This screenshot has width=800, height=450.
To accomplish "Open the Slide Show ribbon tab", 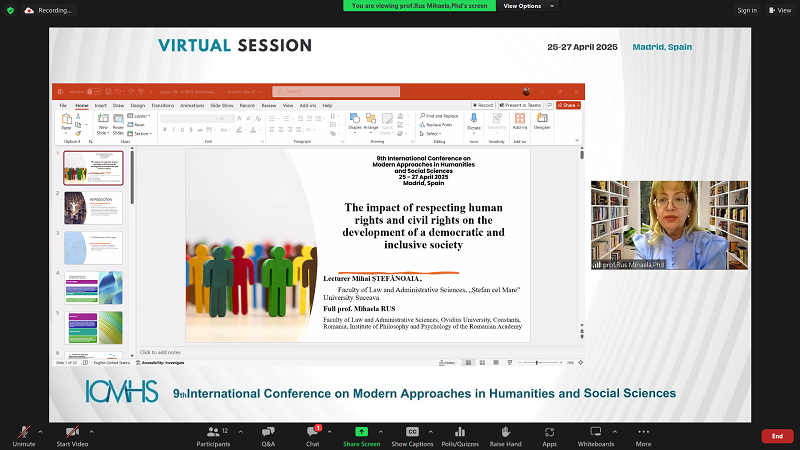I will [x=221, y=105].
